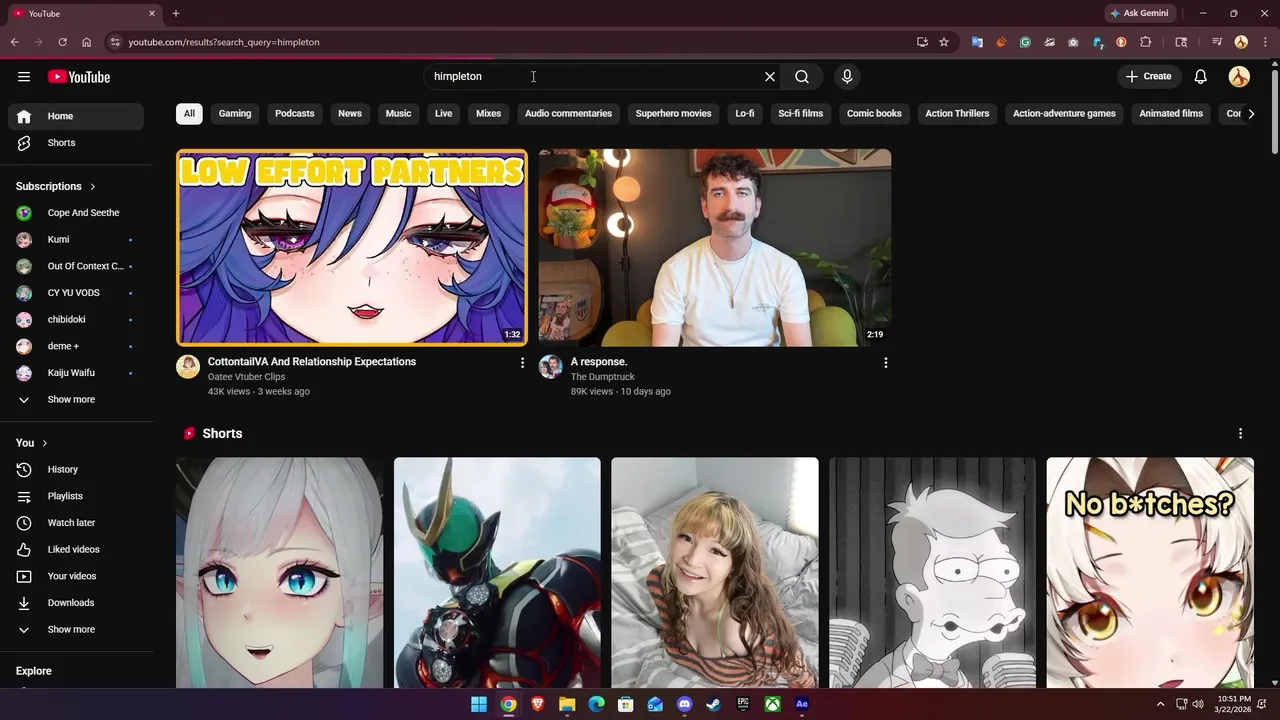Open the YouTube hamburger guide menu

24,77
